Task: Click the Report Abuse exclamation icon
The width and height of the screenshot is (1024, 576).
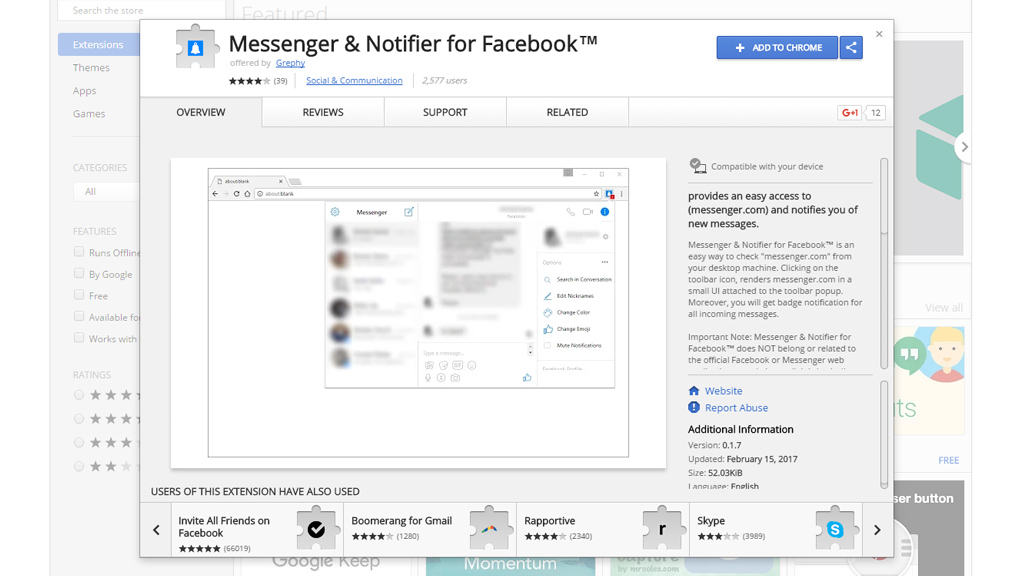Action: [x=694, y=407]
